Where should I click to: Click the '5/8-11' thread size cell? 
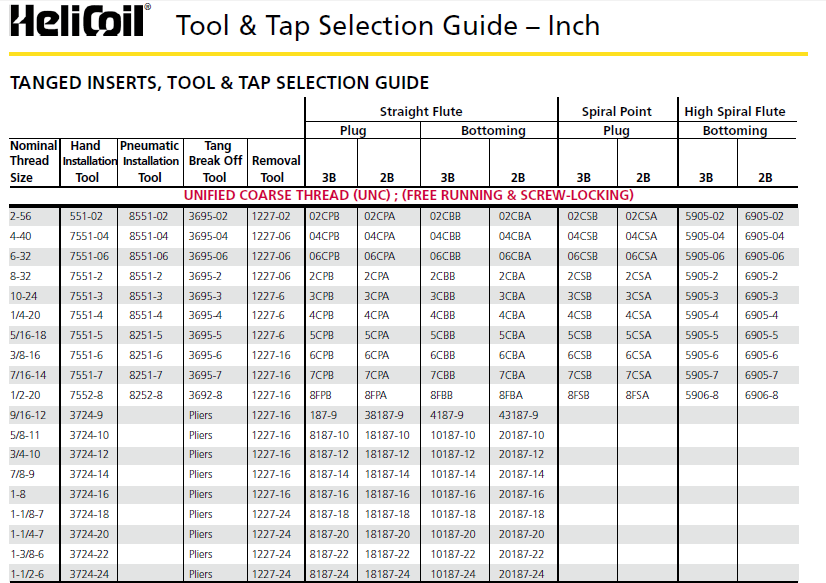pyautogui.click(x=24, y=435)
